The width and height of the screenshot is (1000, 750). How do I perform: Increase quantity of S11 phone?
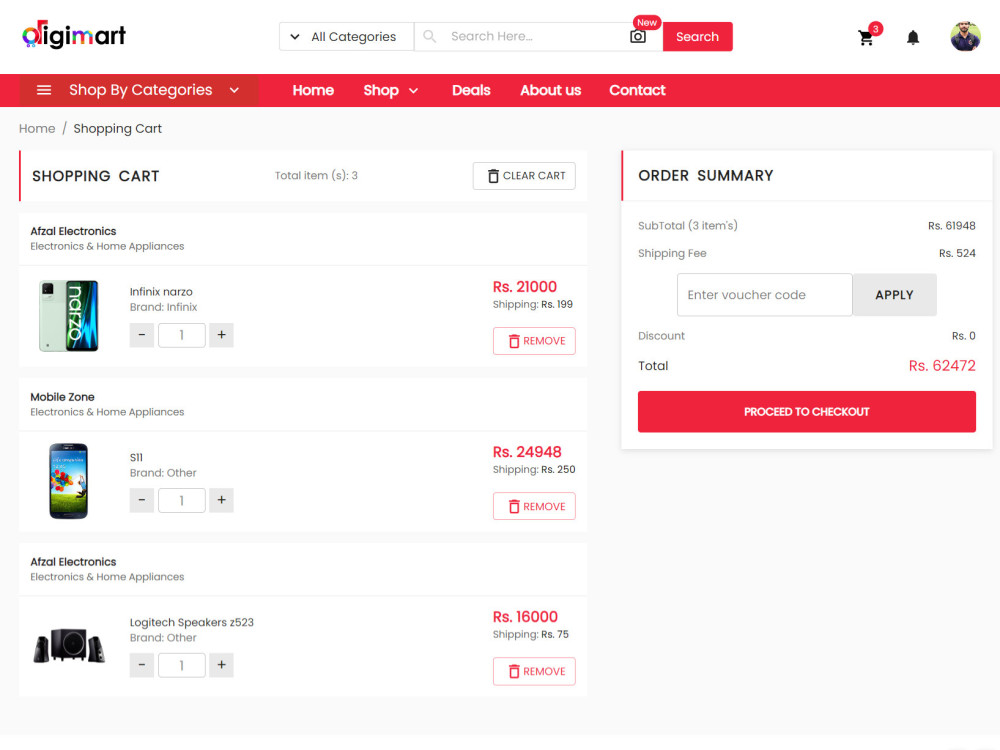point(221,500)
